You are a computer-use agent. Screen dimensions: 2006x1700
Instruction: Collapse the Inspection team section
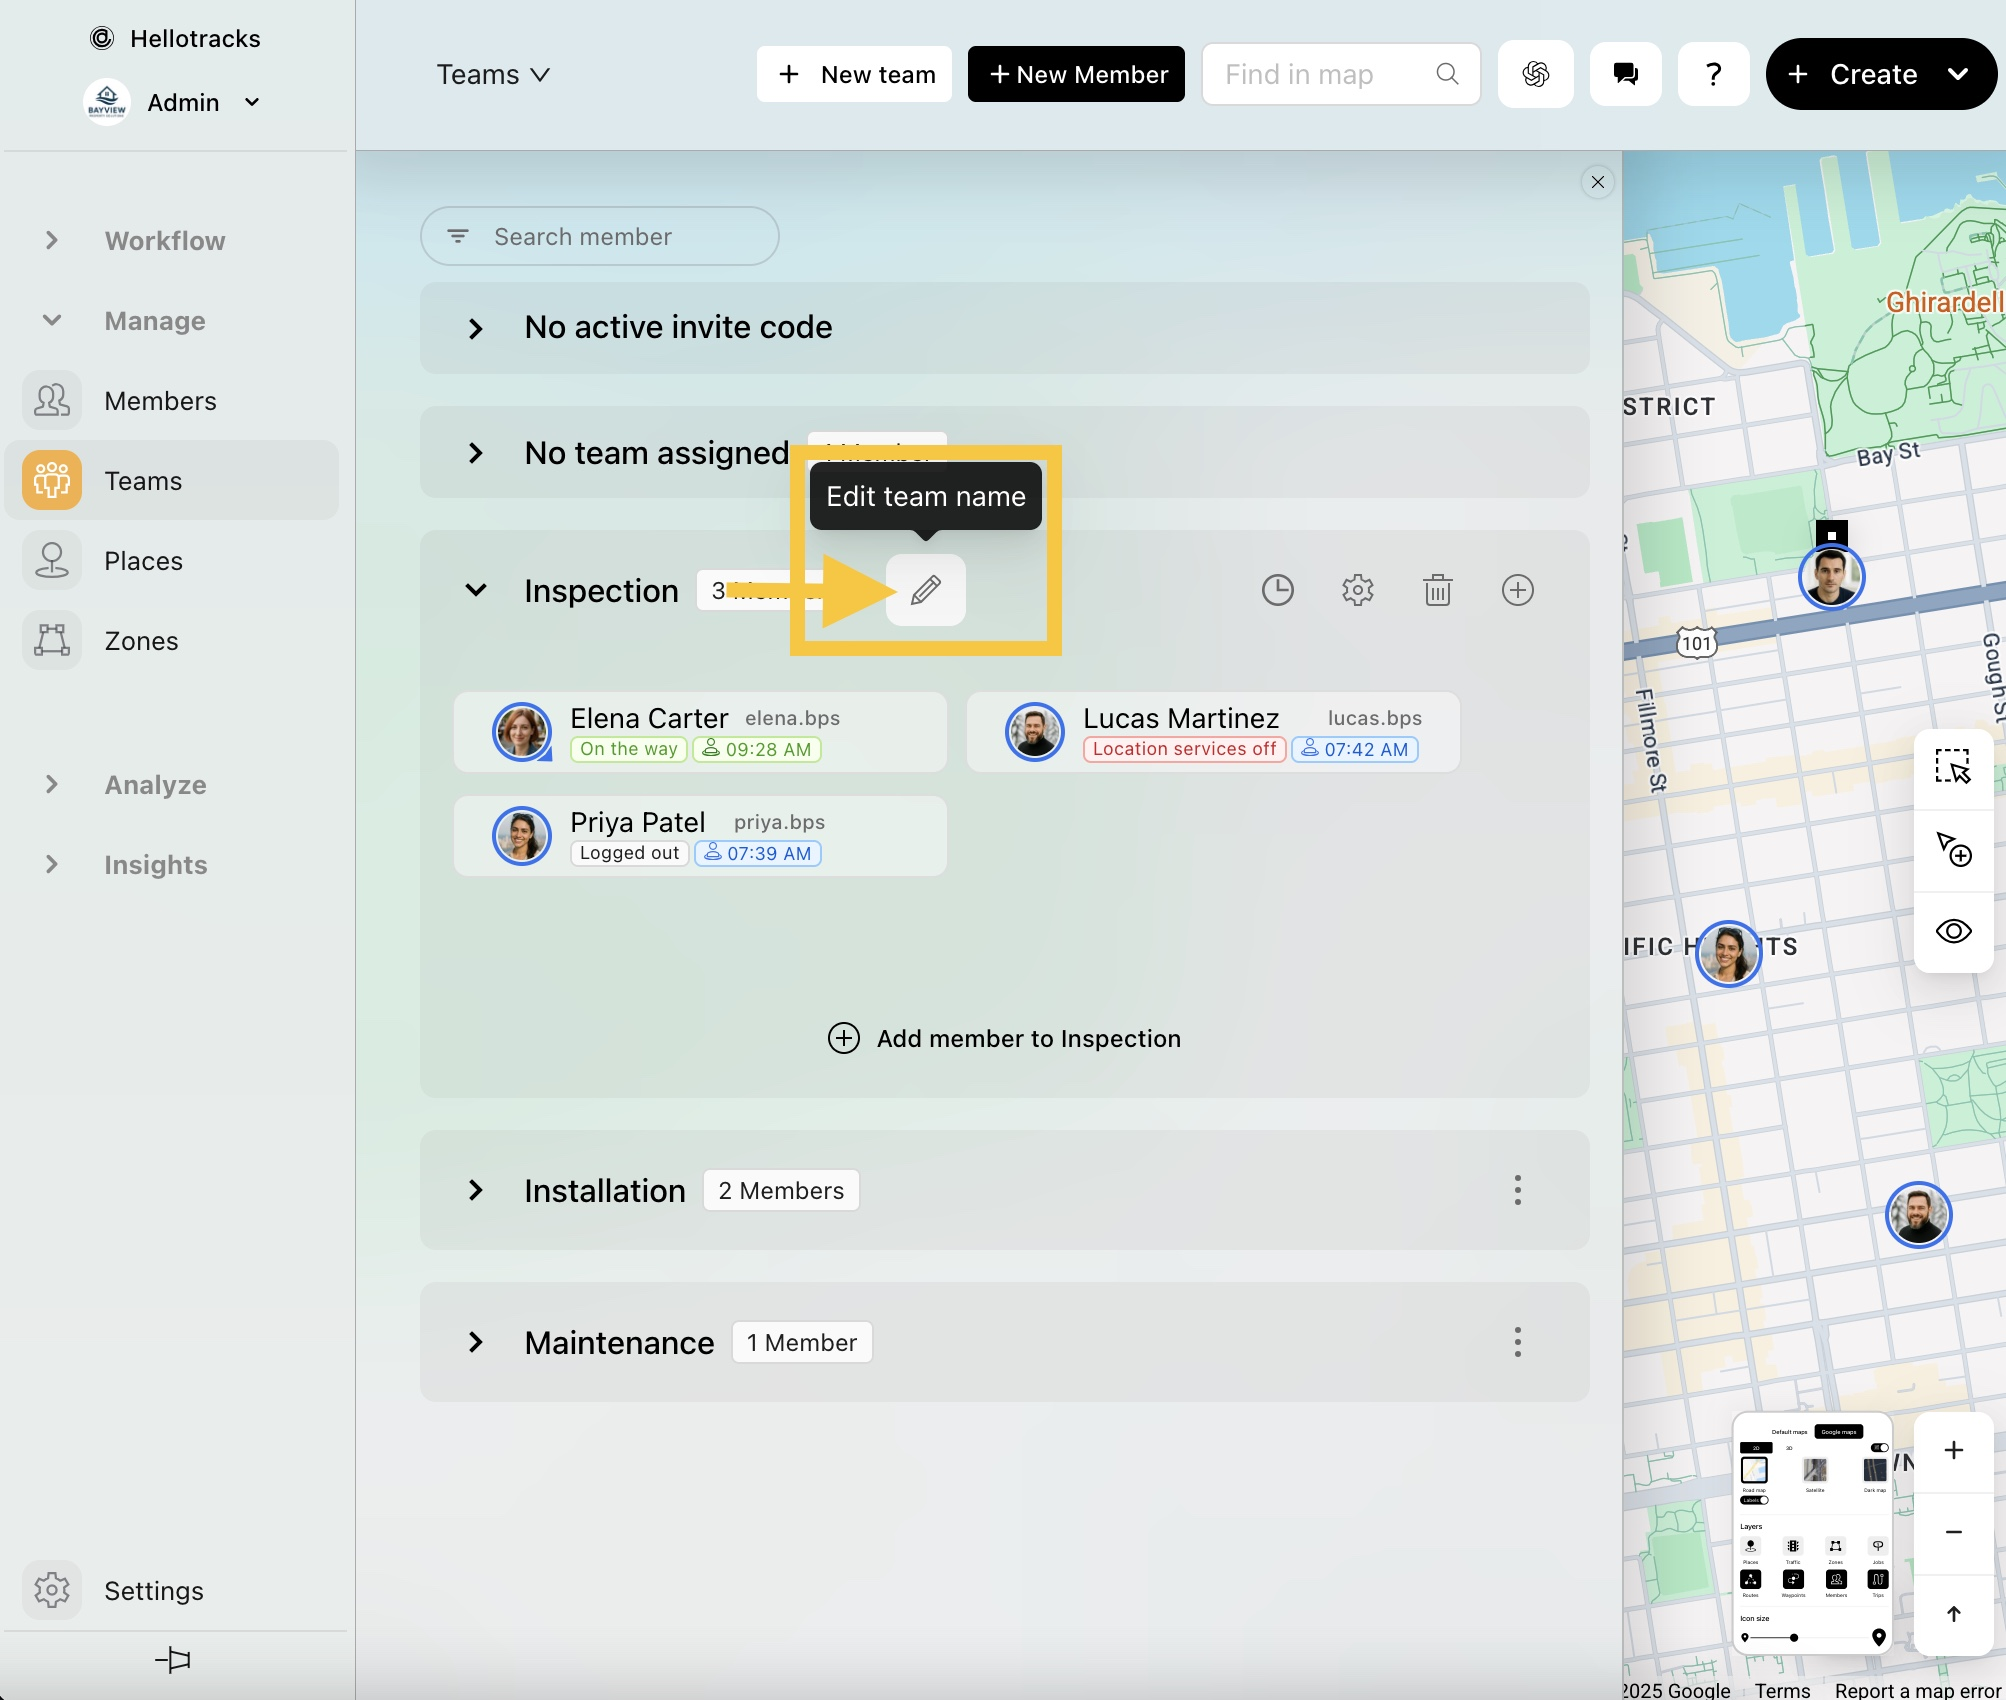(x=476, y=590)
